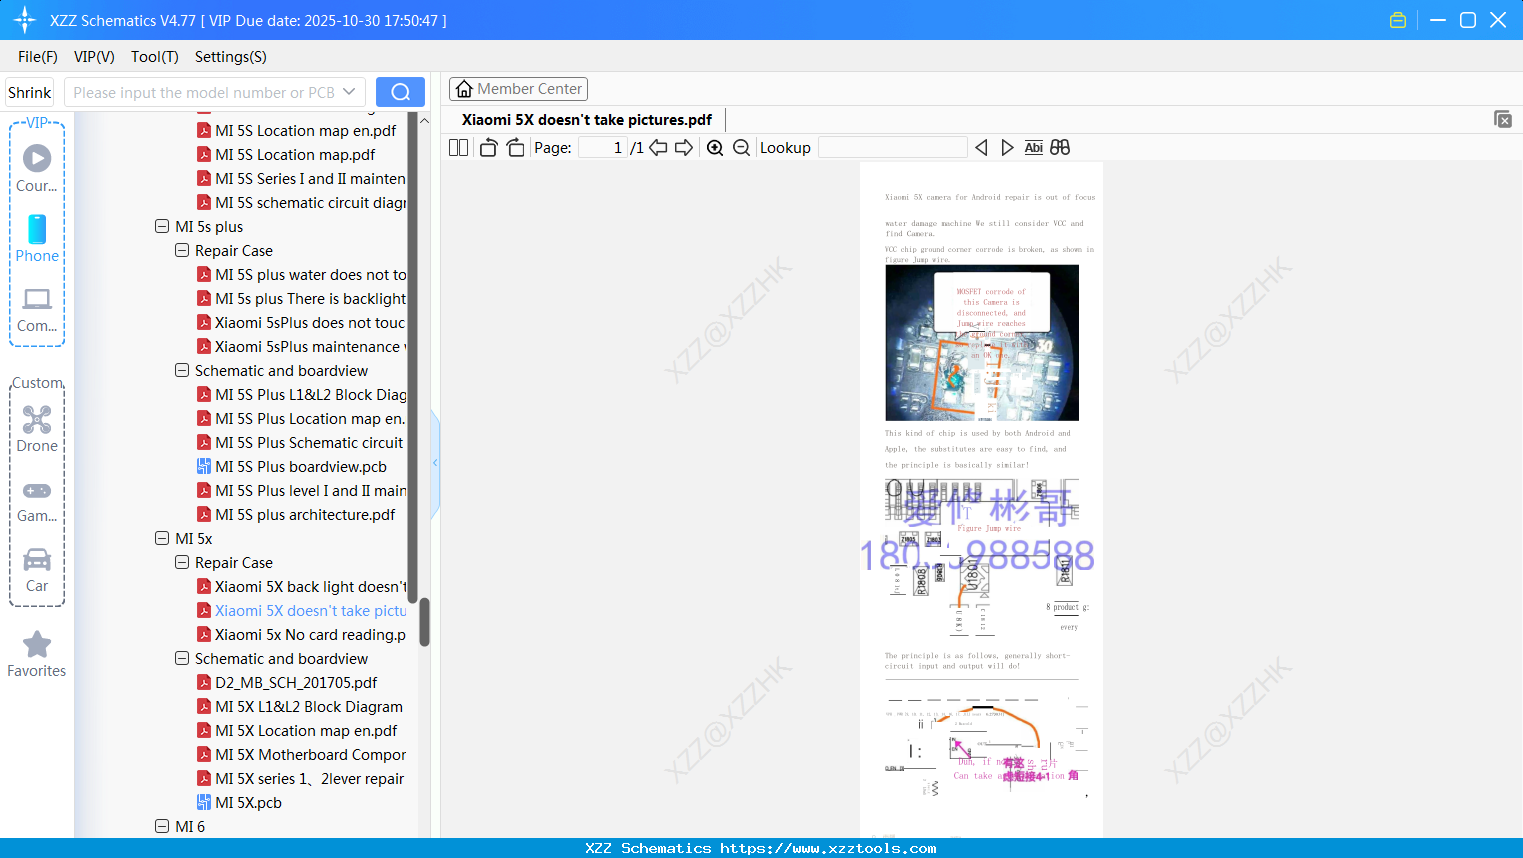Click the model number search field
The width and height of the screenshot is (1523, 858).
tap(204, 92)
